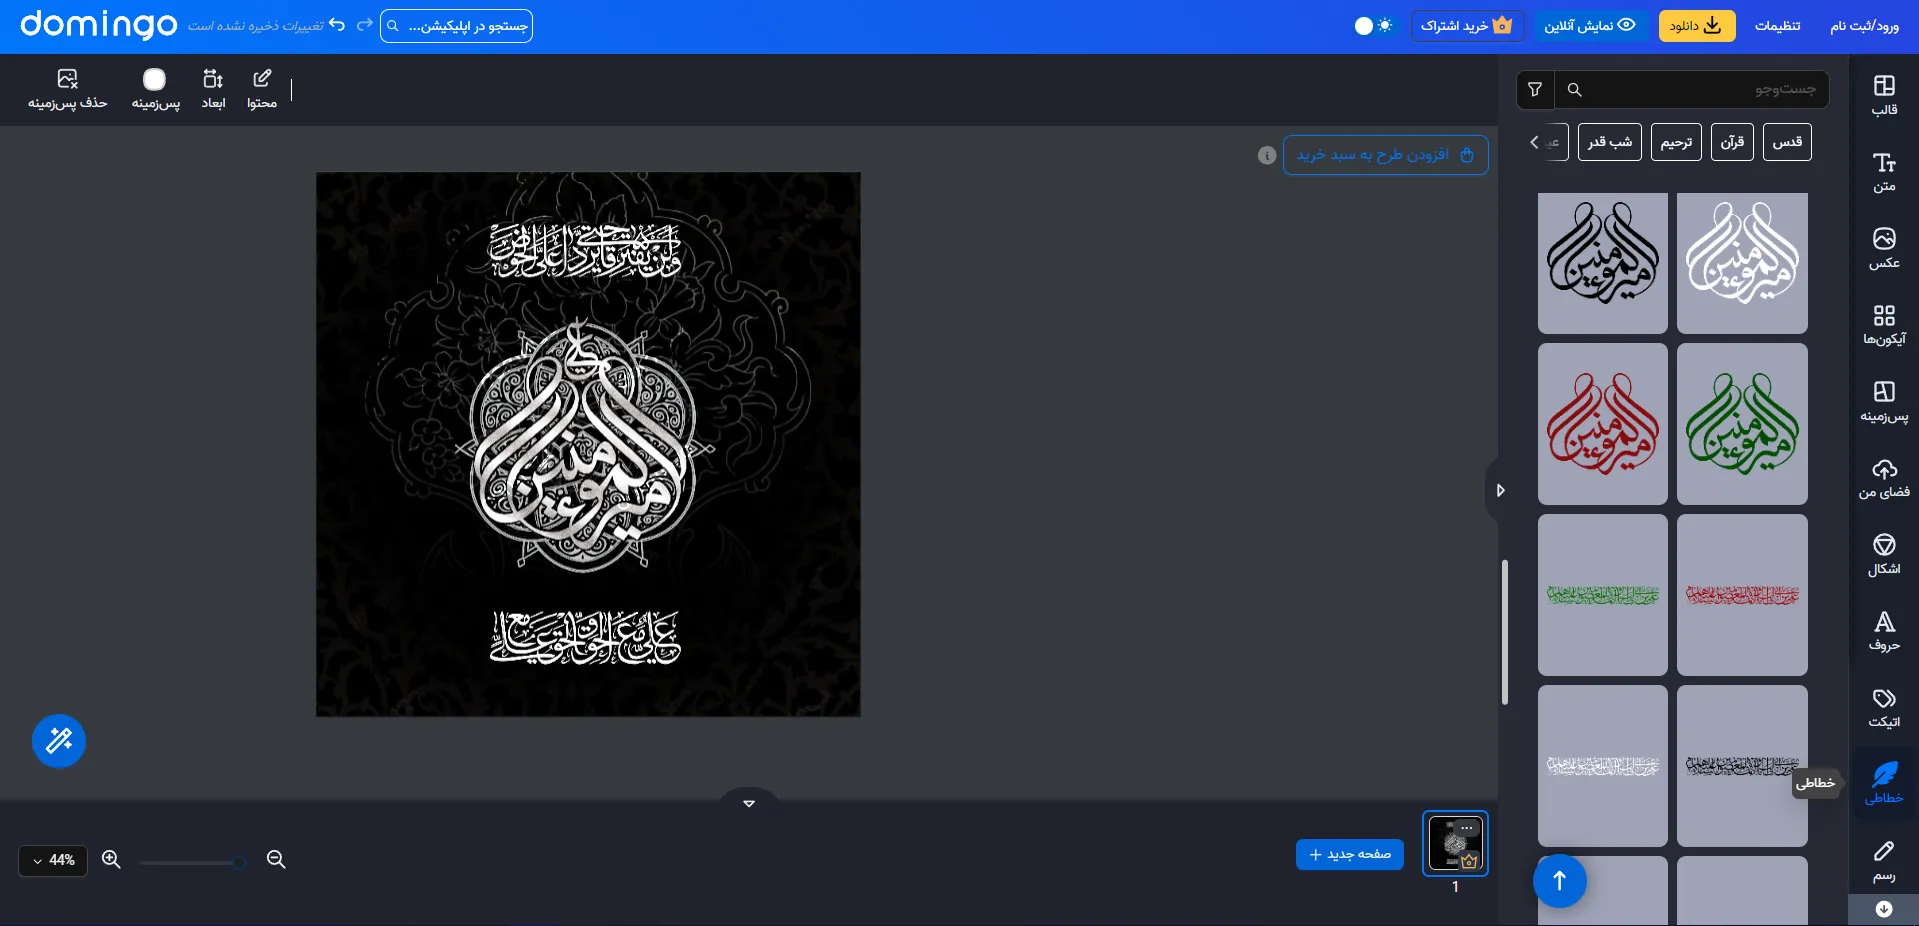
Task: Select the شب قدر category tag
Action: pyautogui.click(x=1610, y=142)
